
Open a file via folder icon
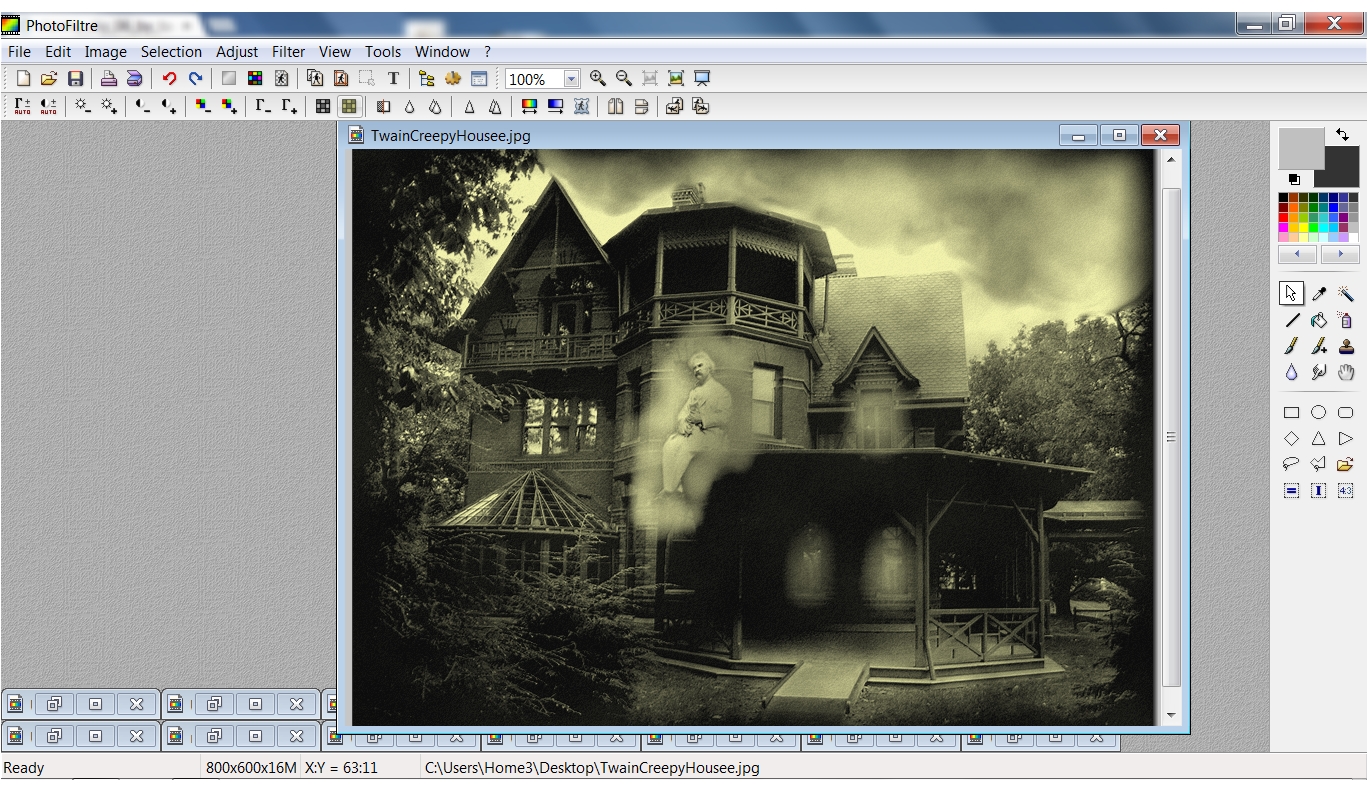48,79
